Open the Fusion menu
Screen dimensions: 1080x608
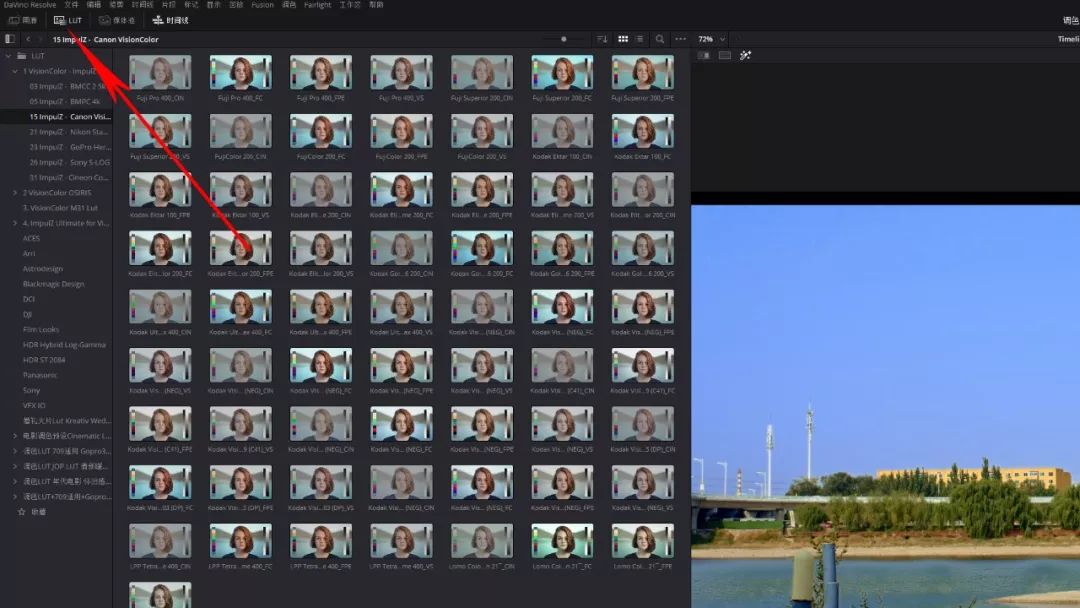pos(262,5)
